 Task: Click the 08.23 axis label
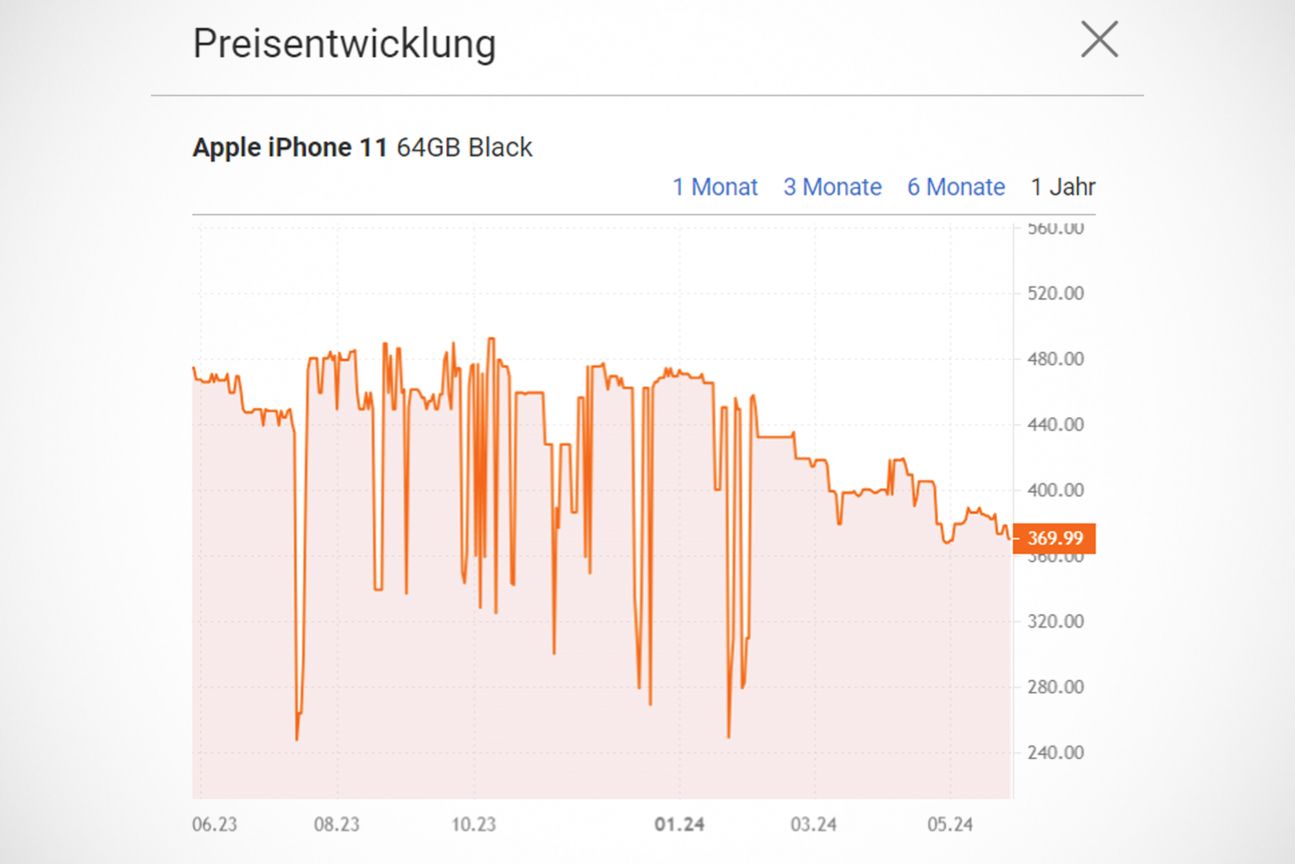pos(338,825)
